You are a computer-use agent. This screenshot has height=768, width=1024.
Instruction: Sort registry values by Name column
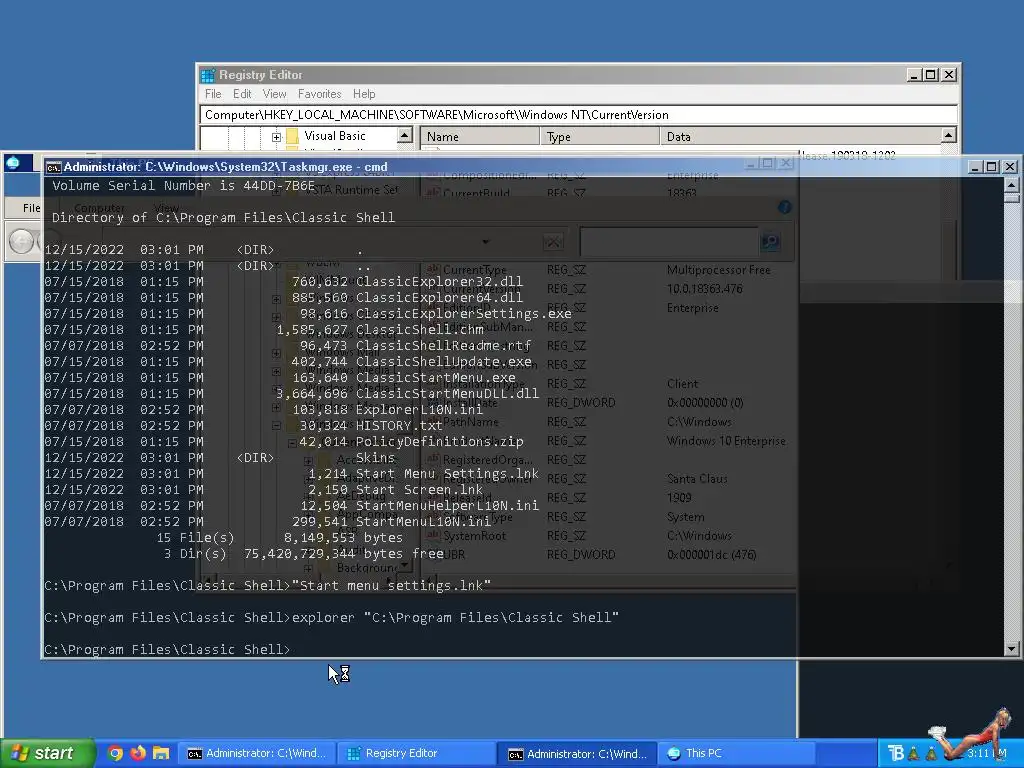pyautogui.click(x=480, y=136)
